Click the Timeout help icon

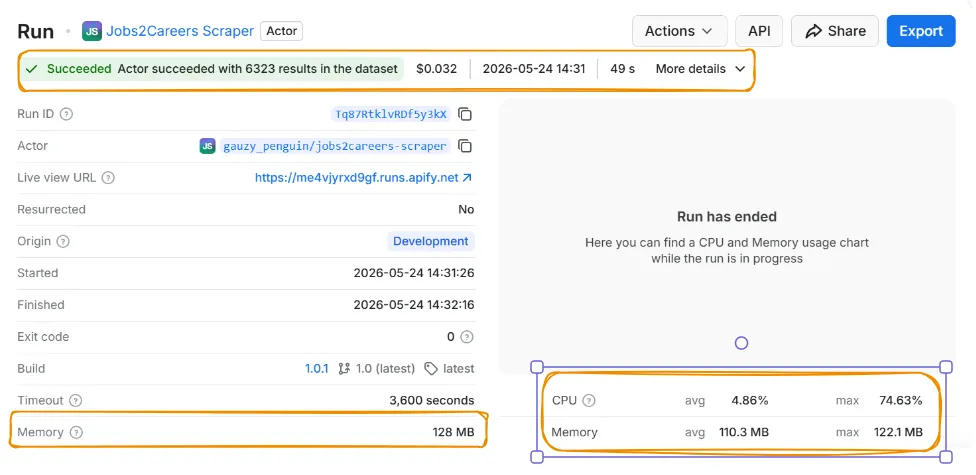coord(75,400)
